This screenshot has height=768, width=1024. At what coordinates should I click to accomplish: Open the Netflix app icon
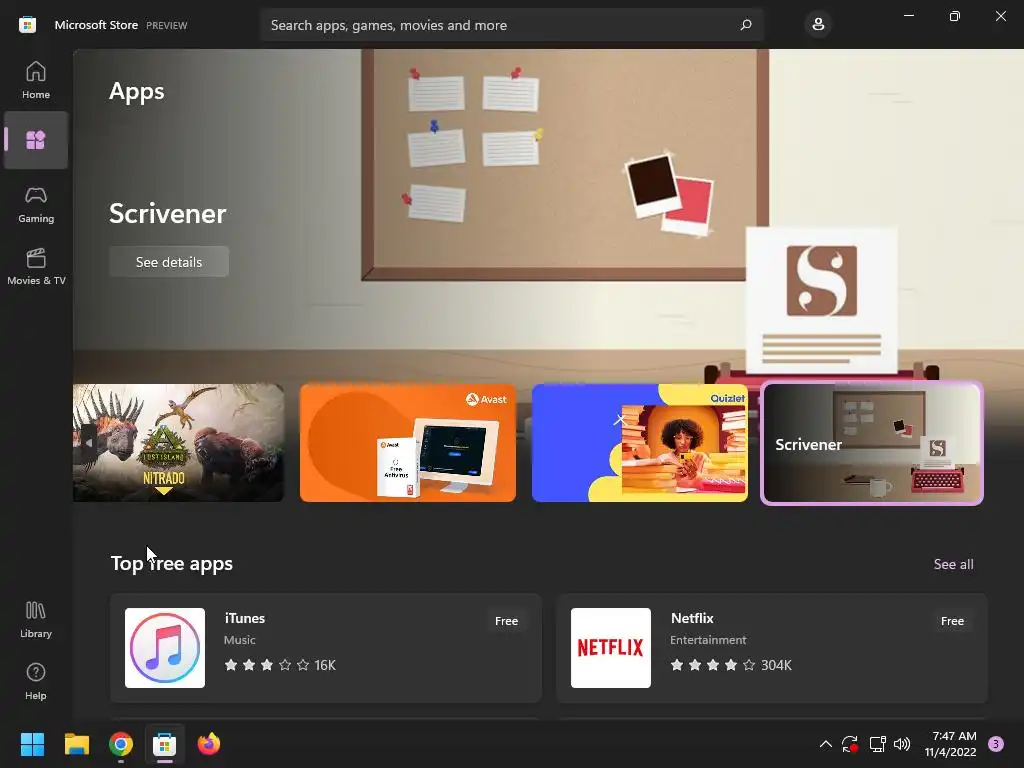(611, 648)
